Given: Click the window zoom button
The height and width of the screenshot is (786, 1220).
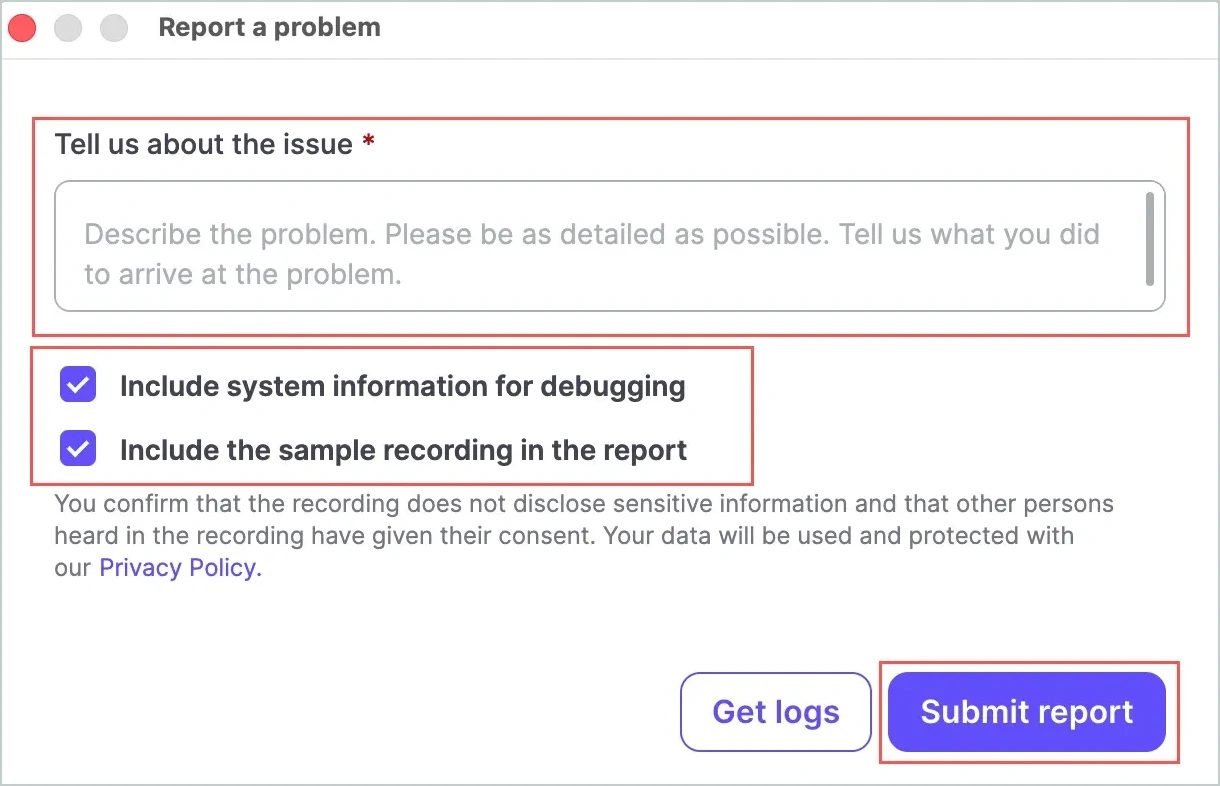Looking at the screenshot, I should [x=114, y=28].
